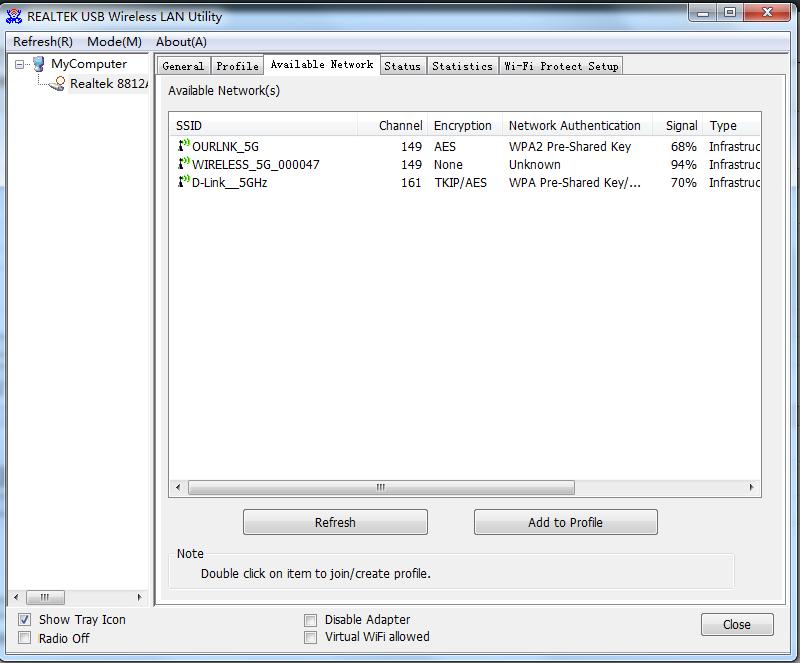Switch to the Profile tab
800x663 pixels.
click(237, 66)
